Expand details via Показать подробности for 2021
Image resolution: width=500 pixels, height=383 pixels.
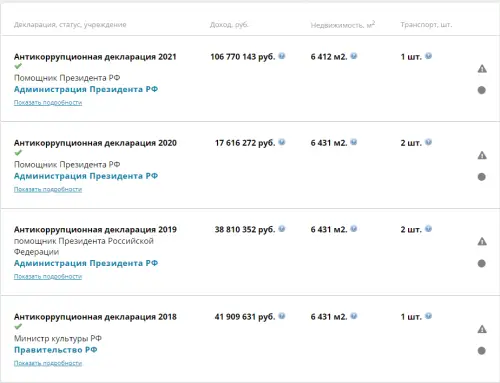tap(48, 103)
